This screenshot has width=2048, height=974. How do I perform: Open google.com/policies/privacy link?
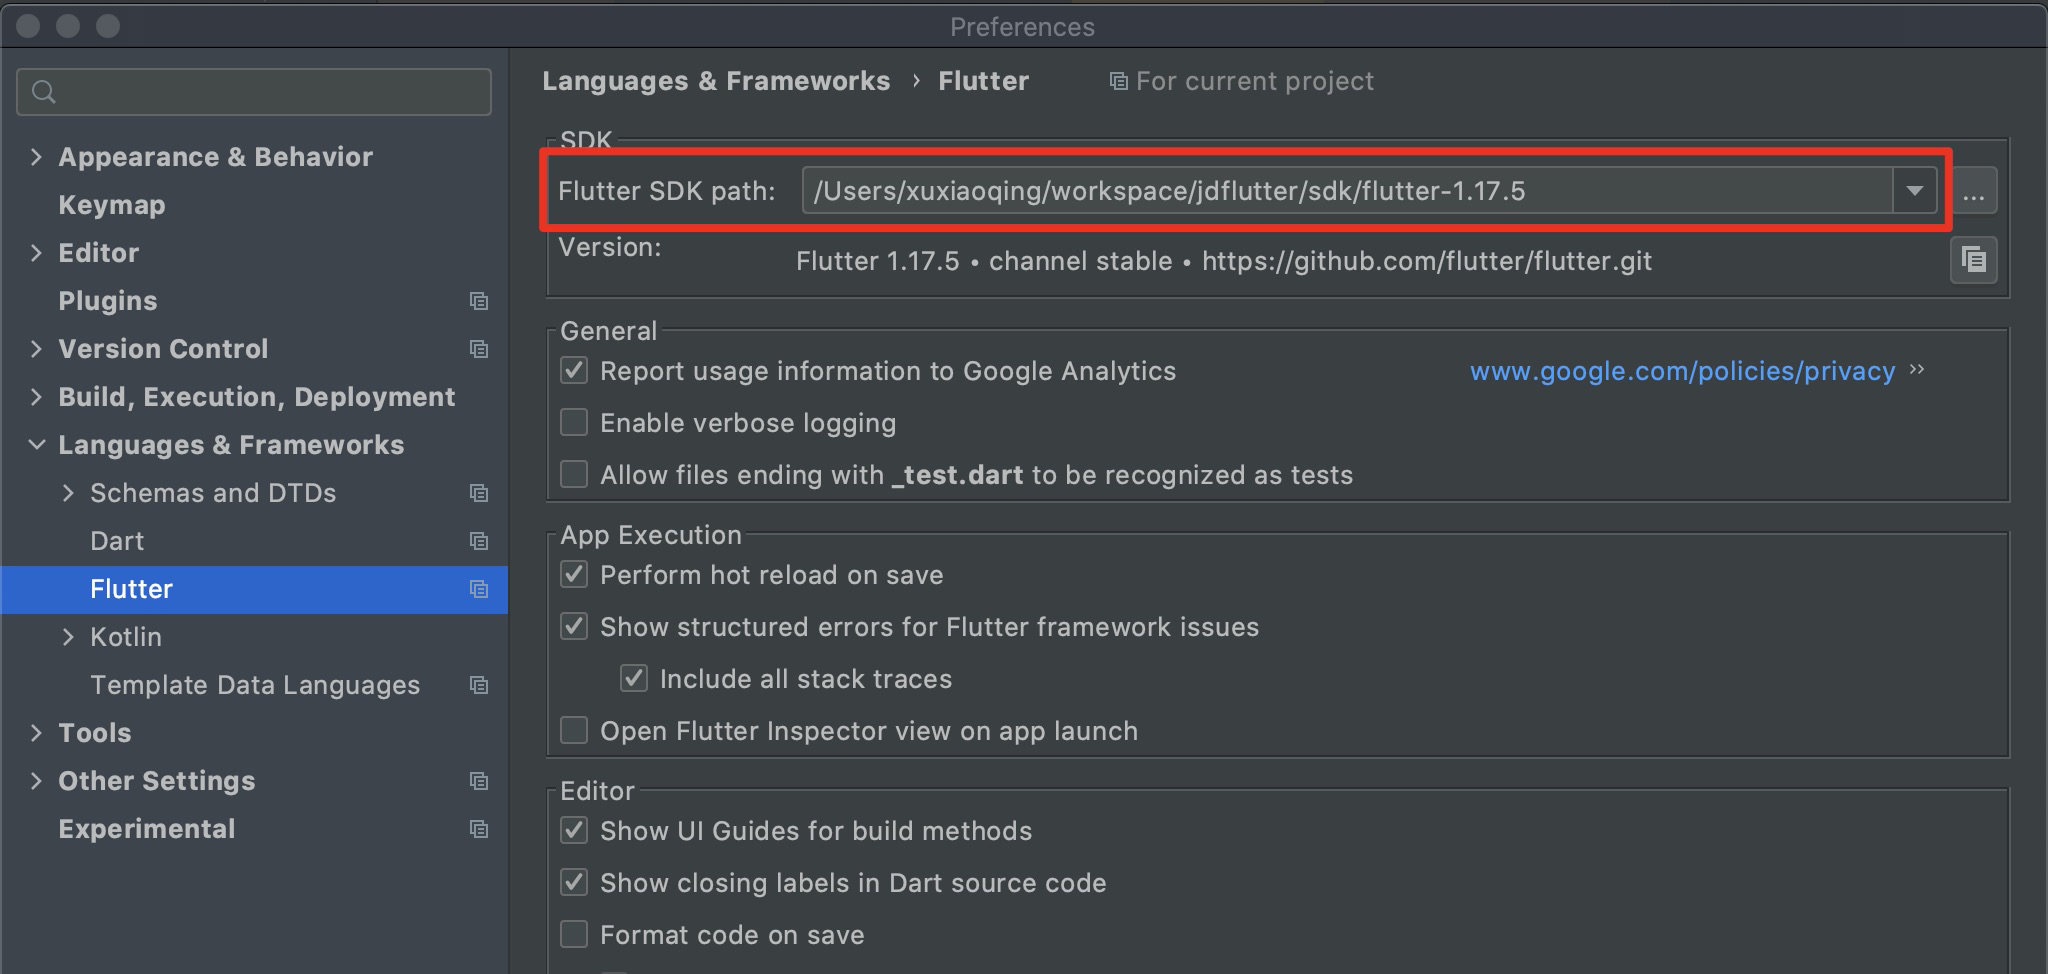coord(1683,371)
